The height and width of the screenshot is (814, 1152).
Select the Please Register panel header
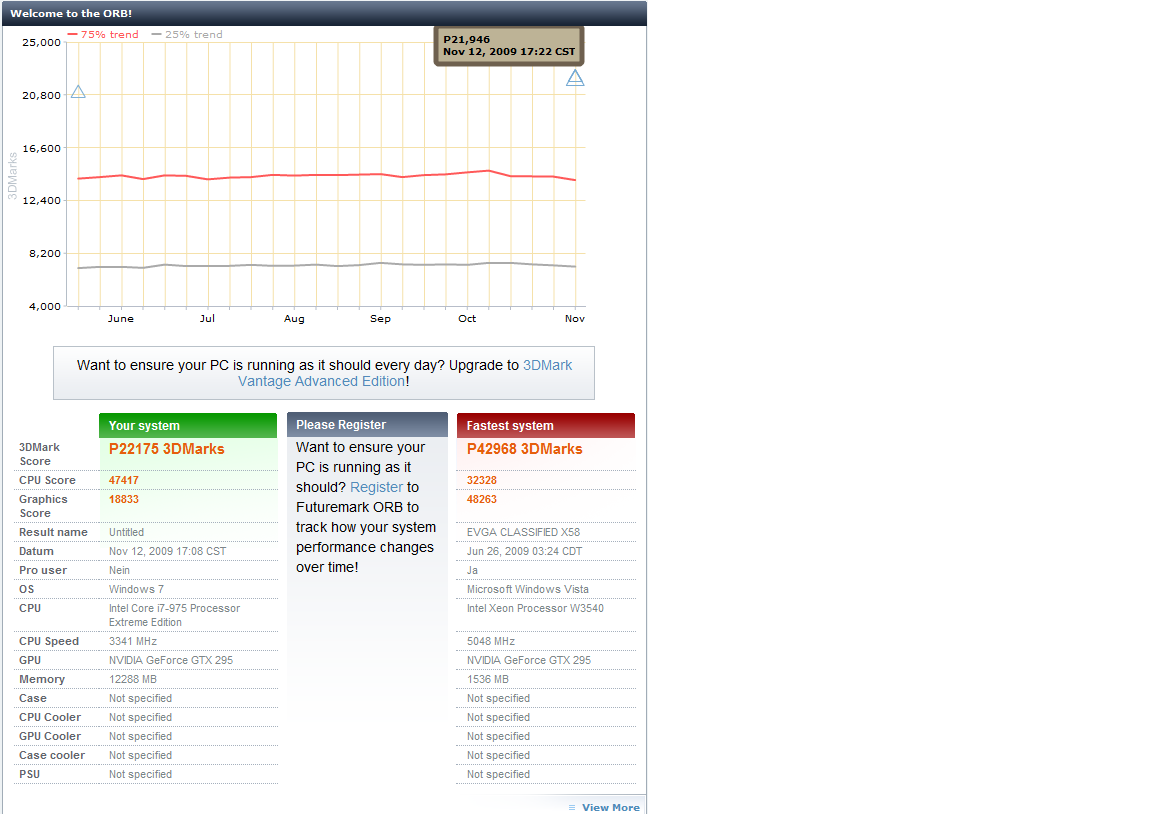pyautogui.click(x=367, y=425)
